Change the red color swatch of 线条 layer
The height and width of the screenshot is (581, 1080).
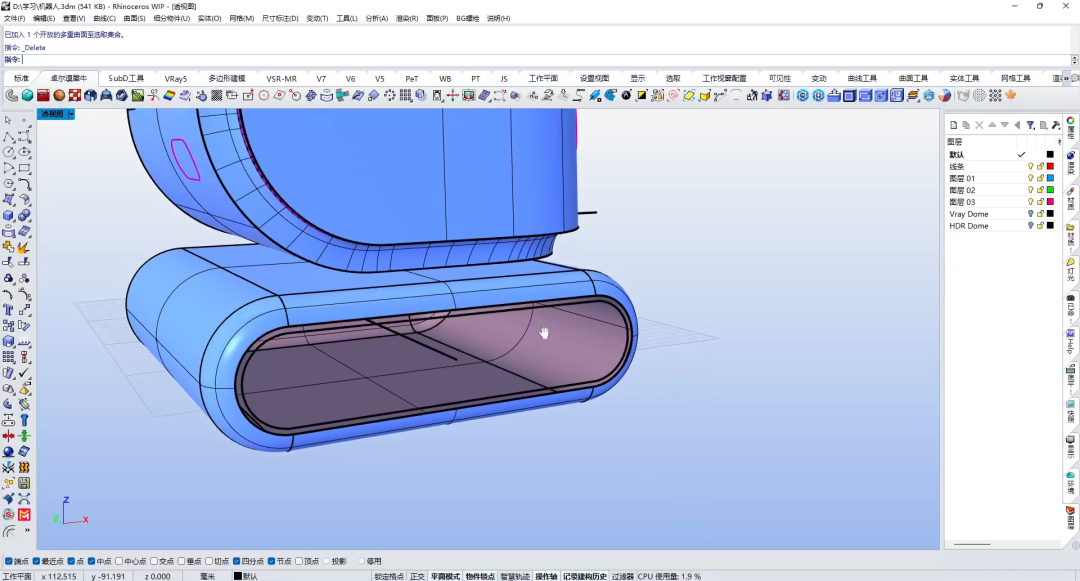(x=1050, y=167)
